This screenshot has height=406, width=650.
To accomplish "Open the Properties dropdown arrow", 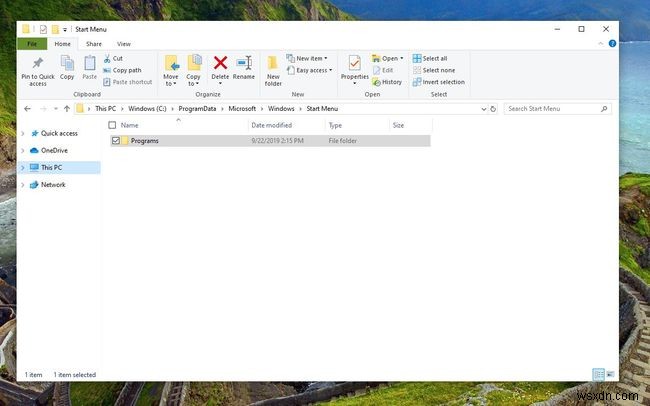I will tap(354, 83).
